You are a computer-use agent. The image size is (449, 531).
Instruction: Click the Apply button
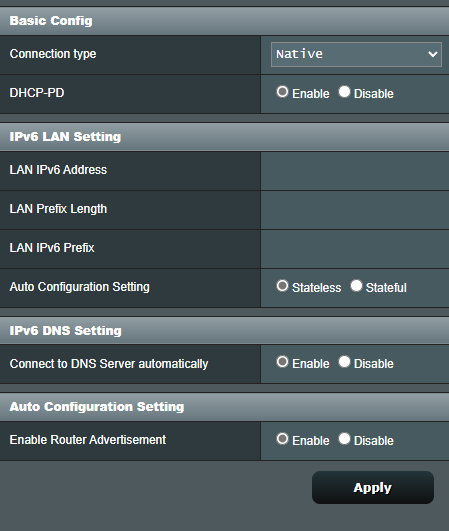373,487
